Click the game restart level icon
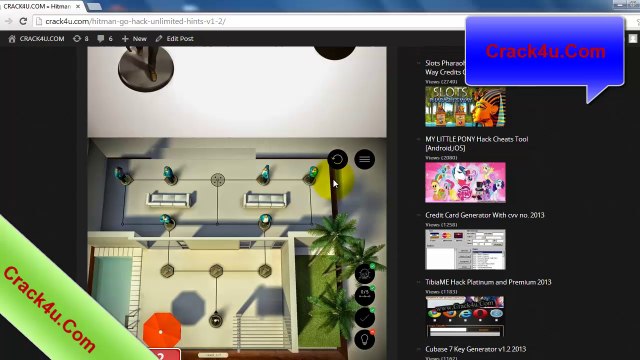The width and height of the screenshot is (640, 360). [337, 159]
